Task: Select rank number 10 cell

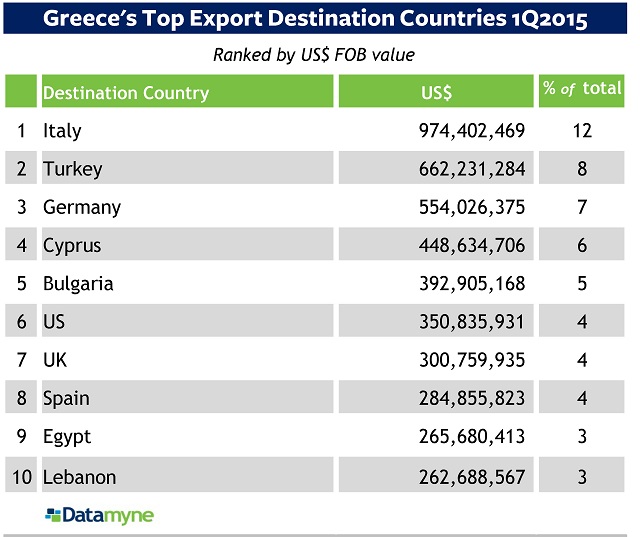Action: [x=21, y=477]
